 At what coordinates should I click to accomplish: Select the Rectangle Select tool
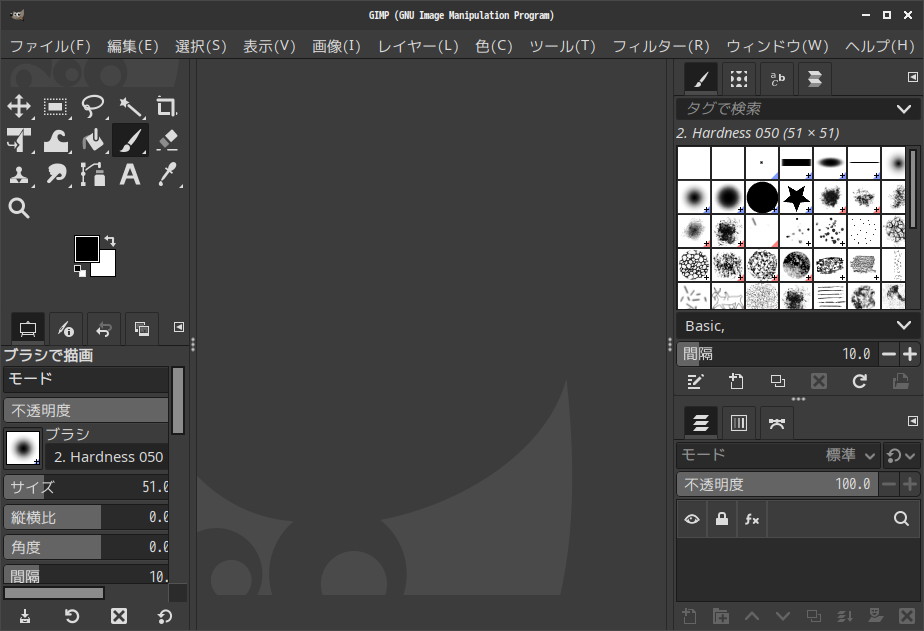tap(56, 107)
